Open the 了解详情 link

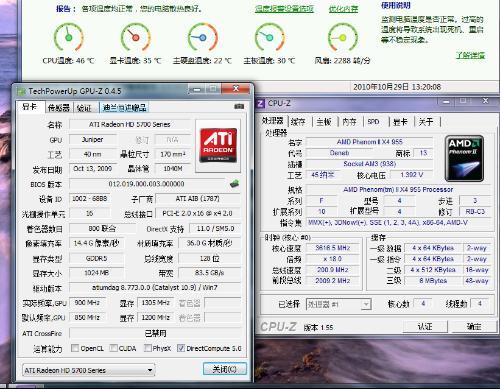pyautogui.click(x=470, y=55)
